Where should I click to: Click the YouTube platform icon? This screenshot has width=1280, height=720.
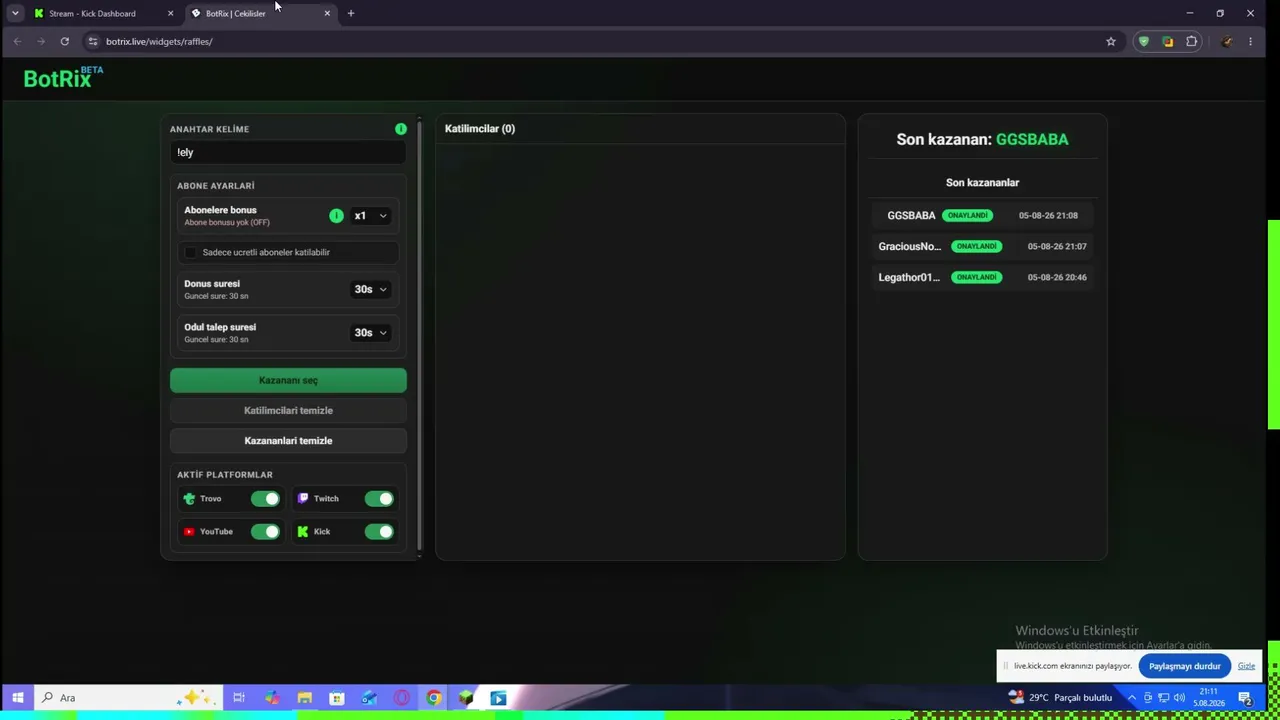tap(189, 532)
